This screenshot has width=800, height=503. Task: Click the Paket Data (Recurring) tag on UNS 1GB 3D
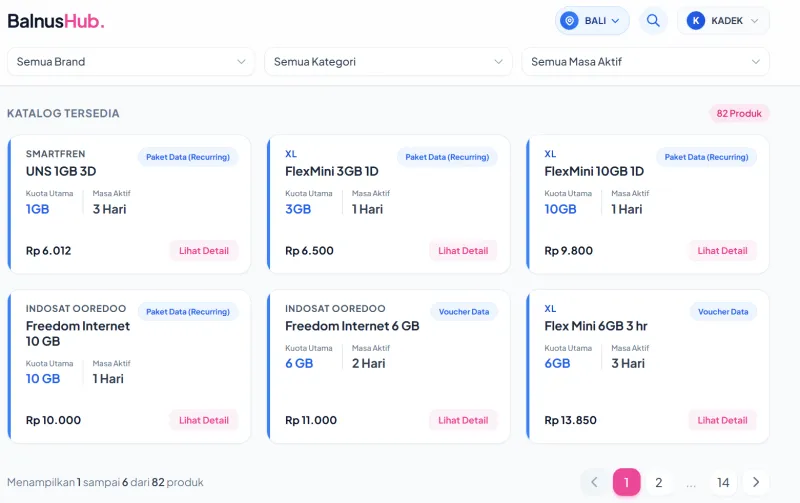pyautogui.click(x=188, y=157)
